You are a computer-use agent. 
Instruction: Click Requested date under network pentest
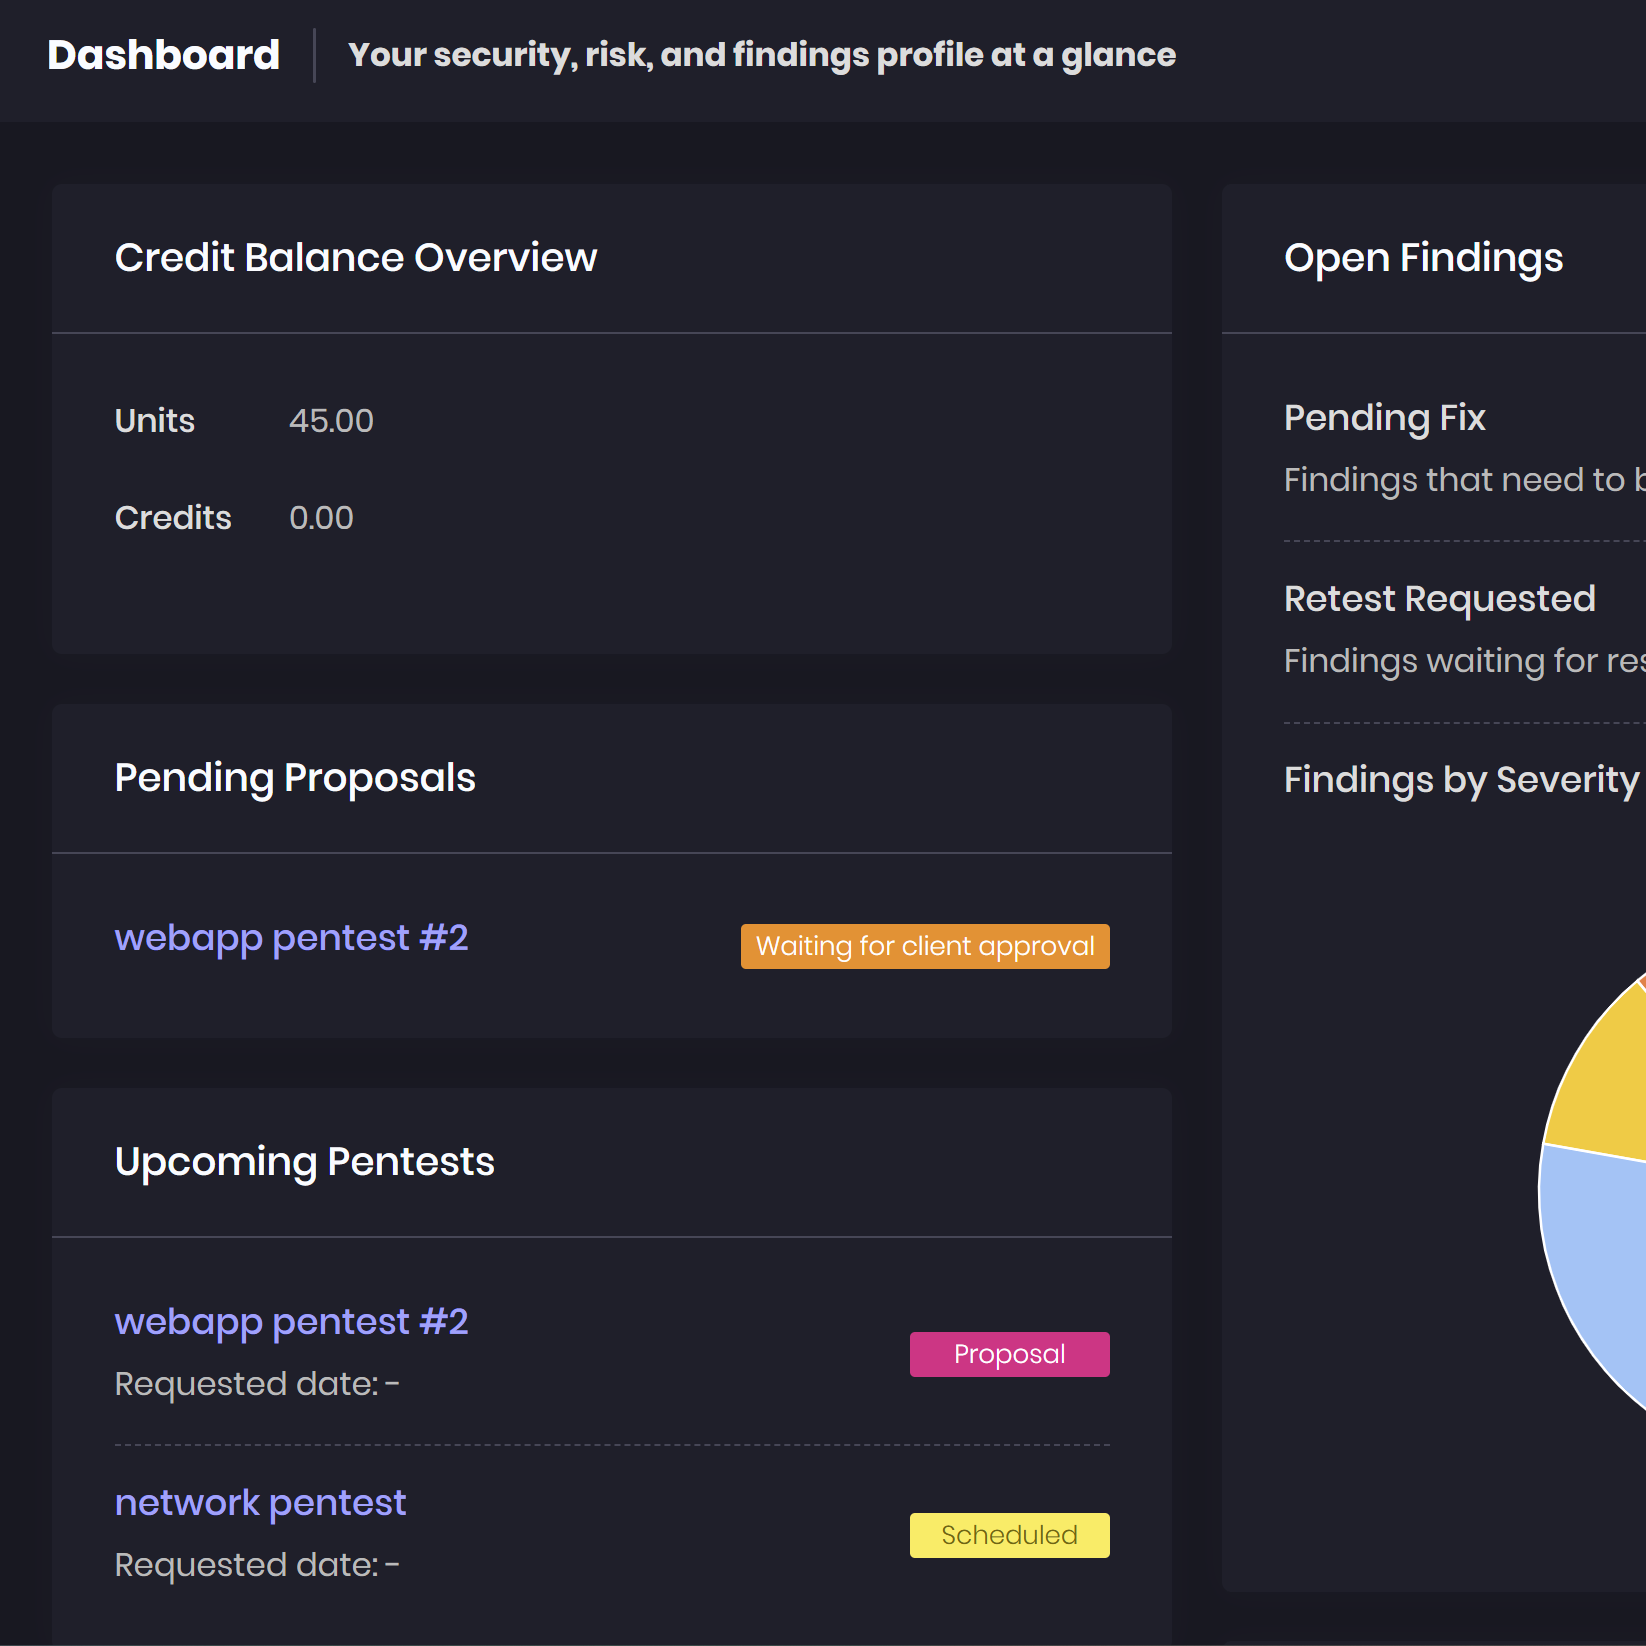pos(257,1565)
